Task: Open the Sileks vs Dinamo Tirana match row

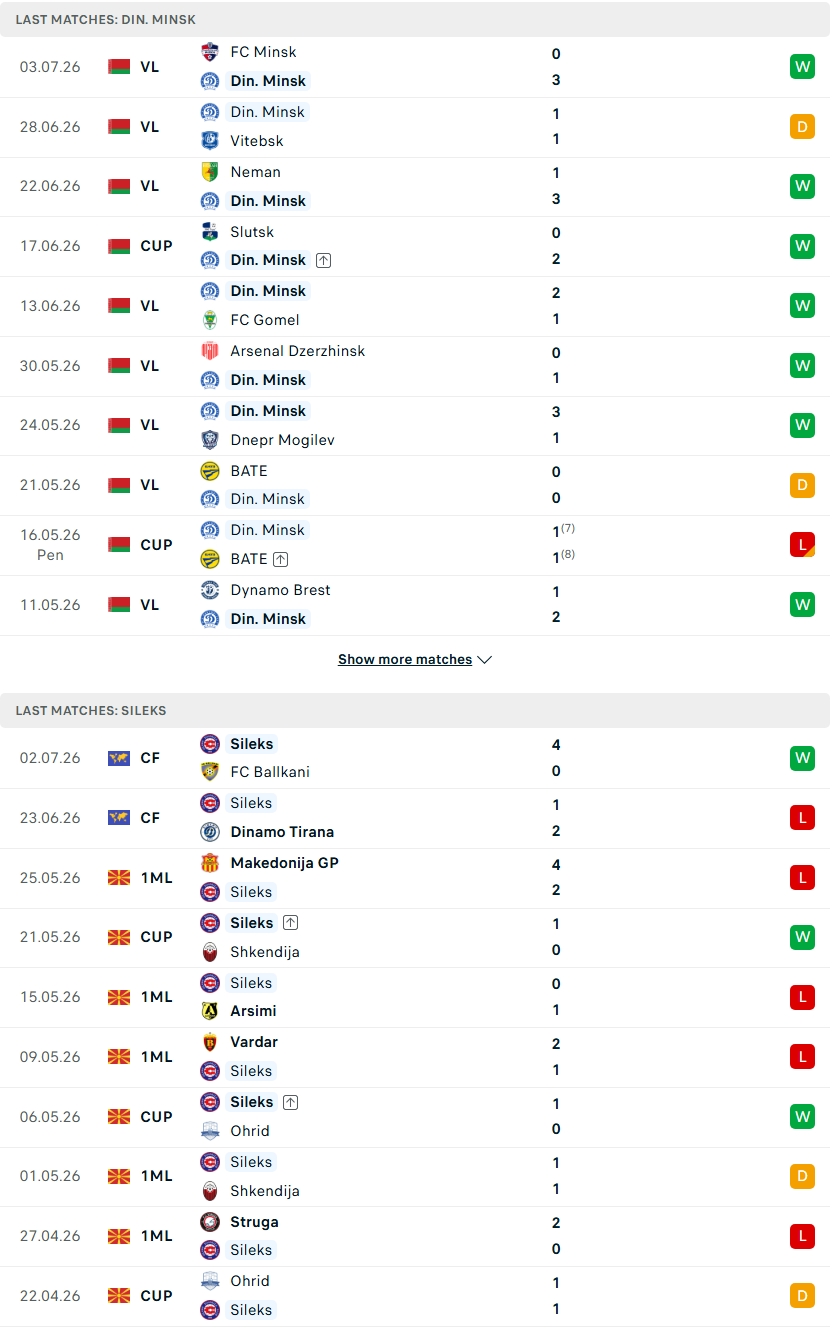Action: click(415, 818)
